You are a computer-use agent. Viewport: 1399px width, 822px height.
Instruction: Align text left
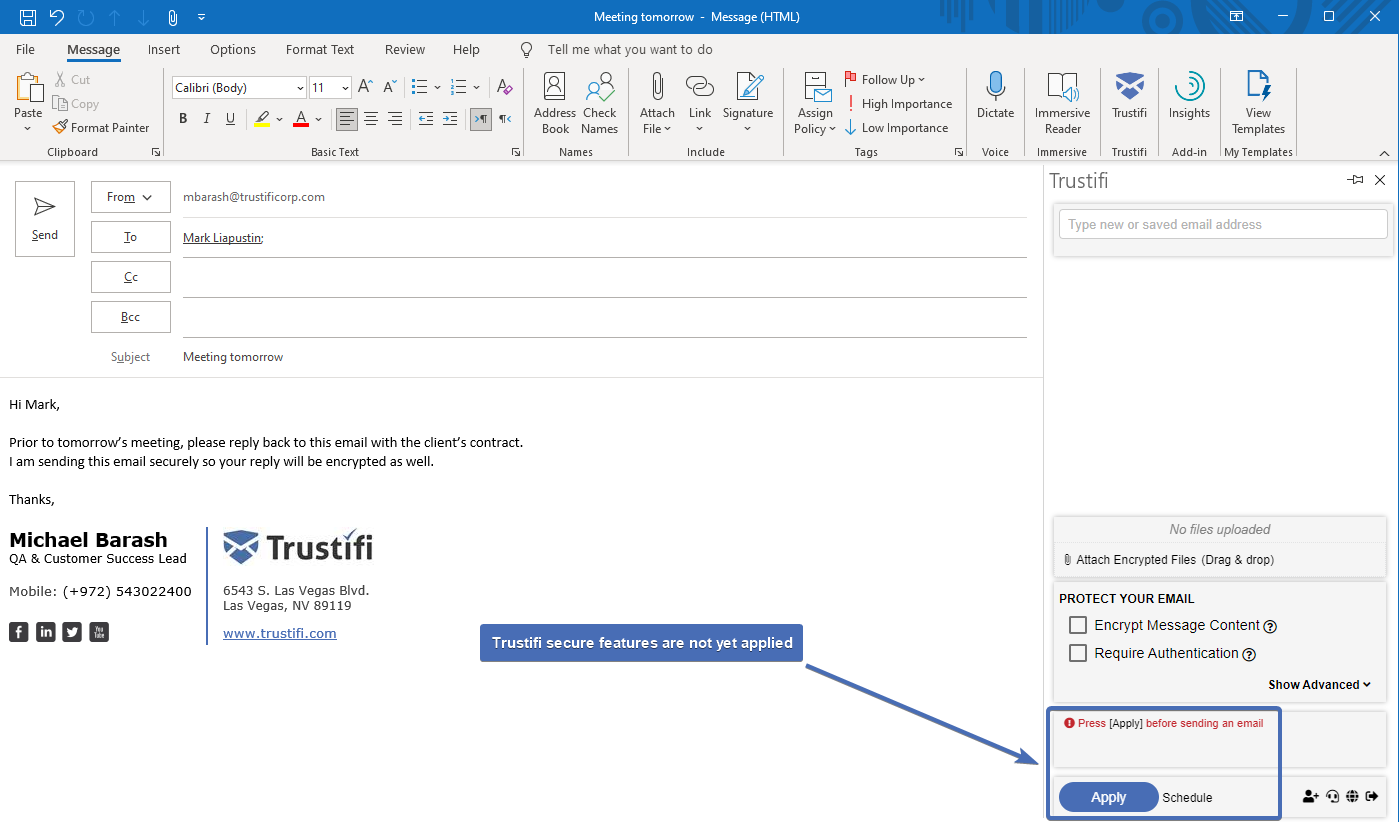click(346, 119)
